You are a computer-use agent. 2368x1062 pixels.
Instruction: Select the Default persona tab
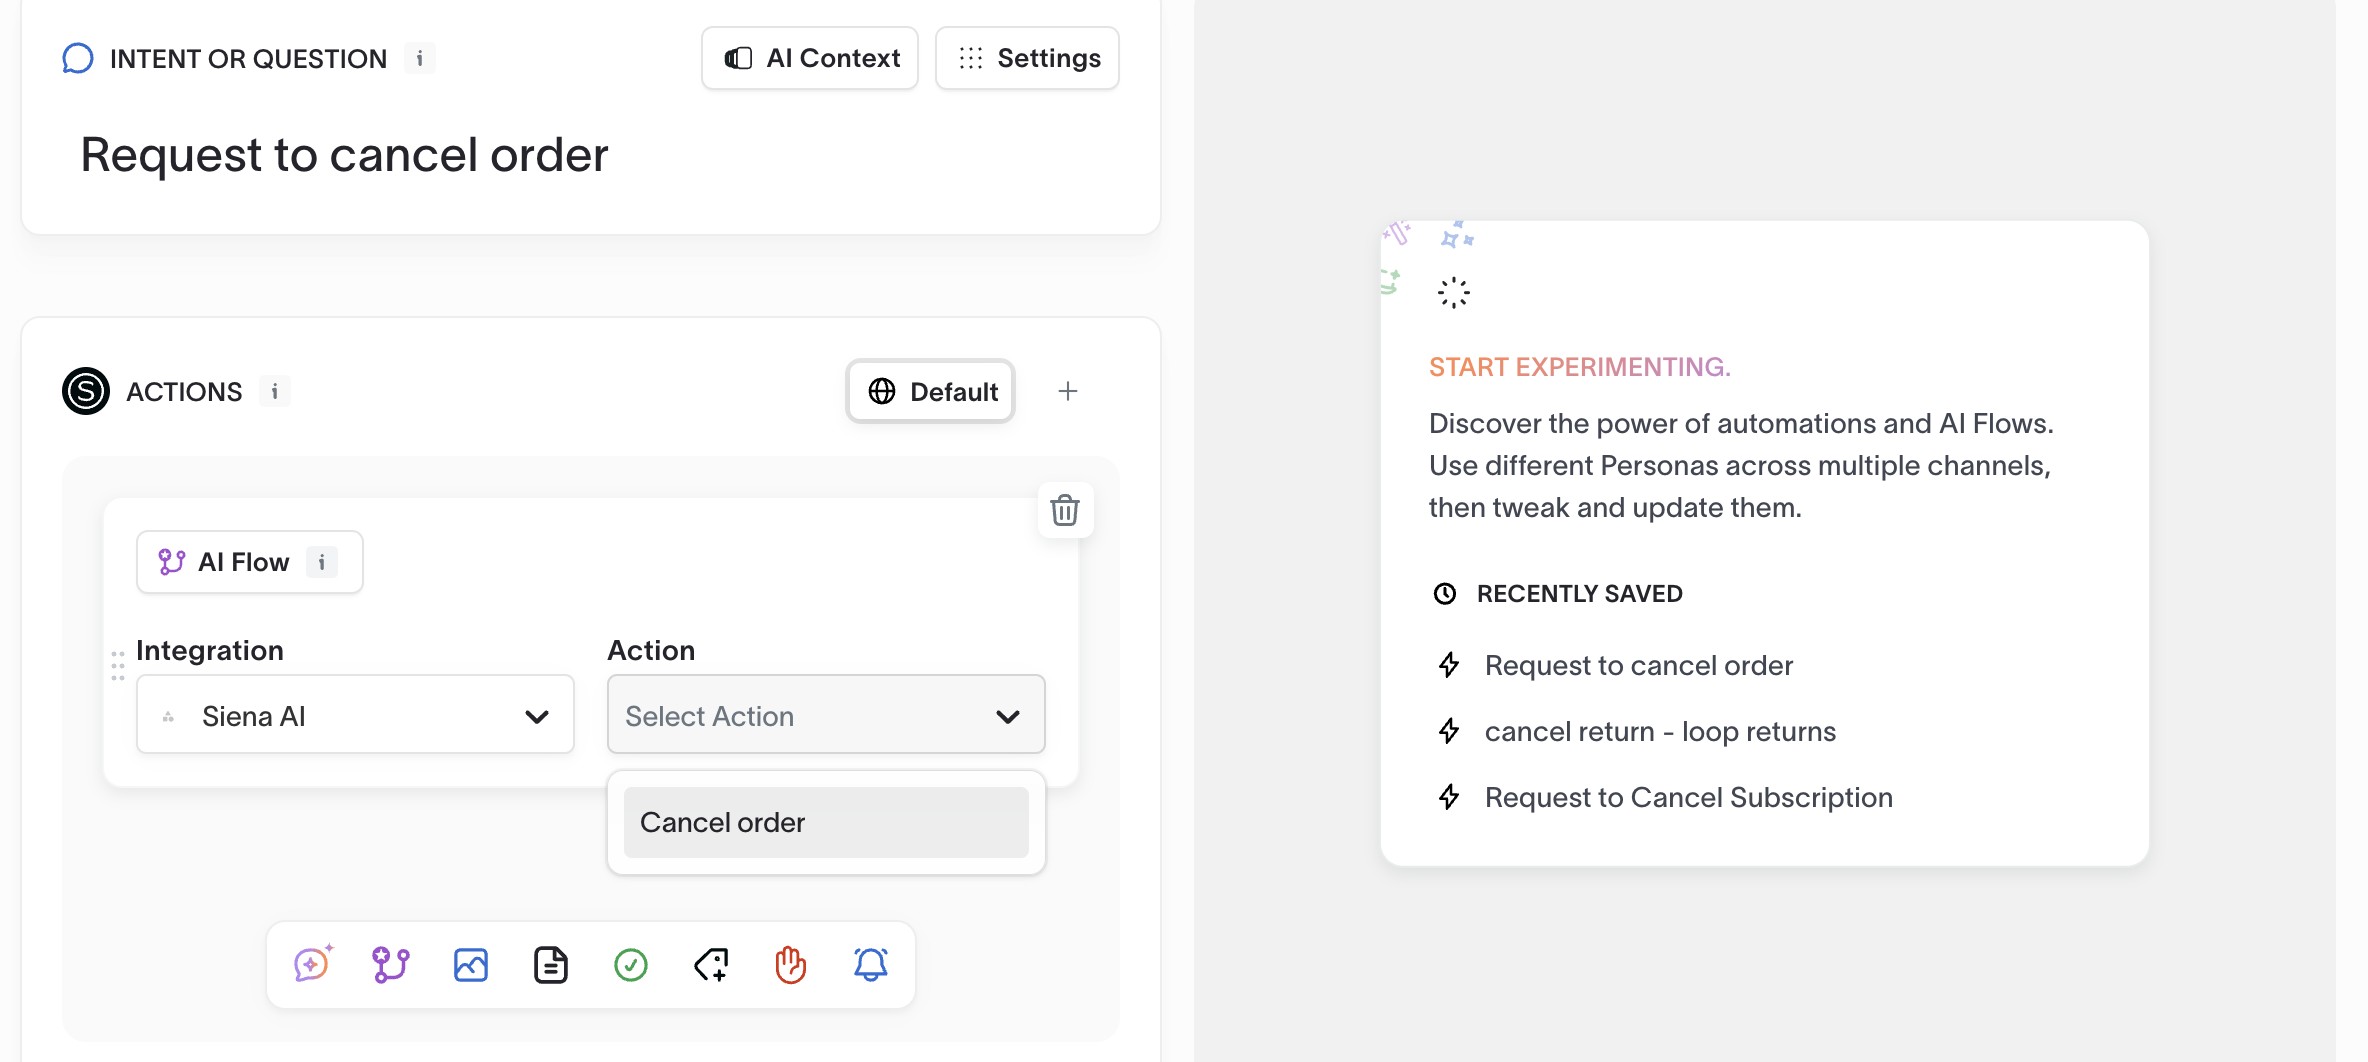pyautogui.click(x=931, y=391)
